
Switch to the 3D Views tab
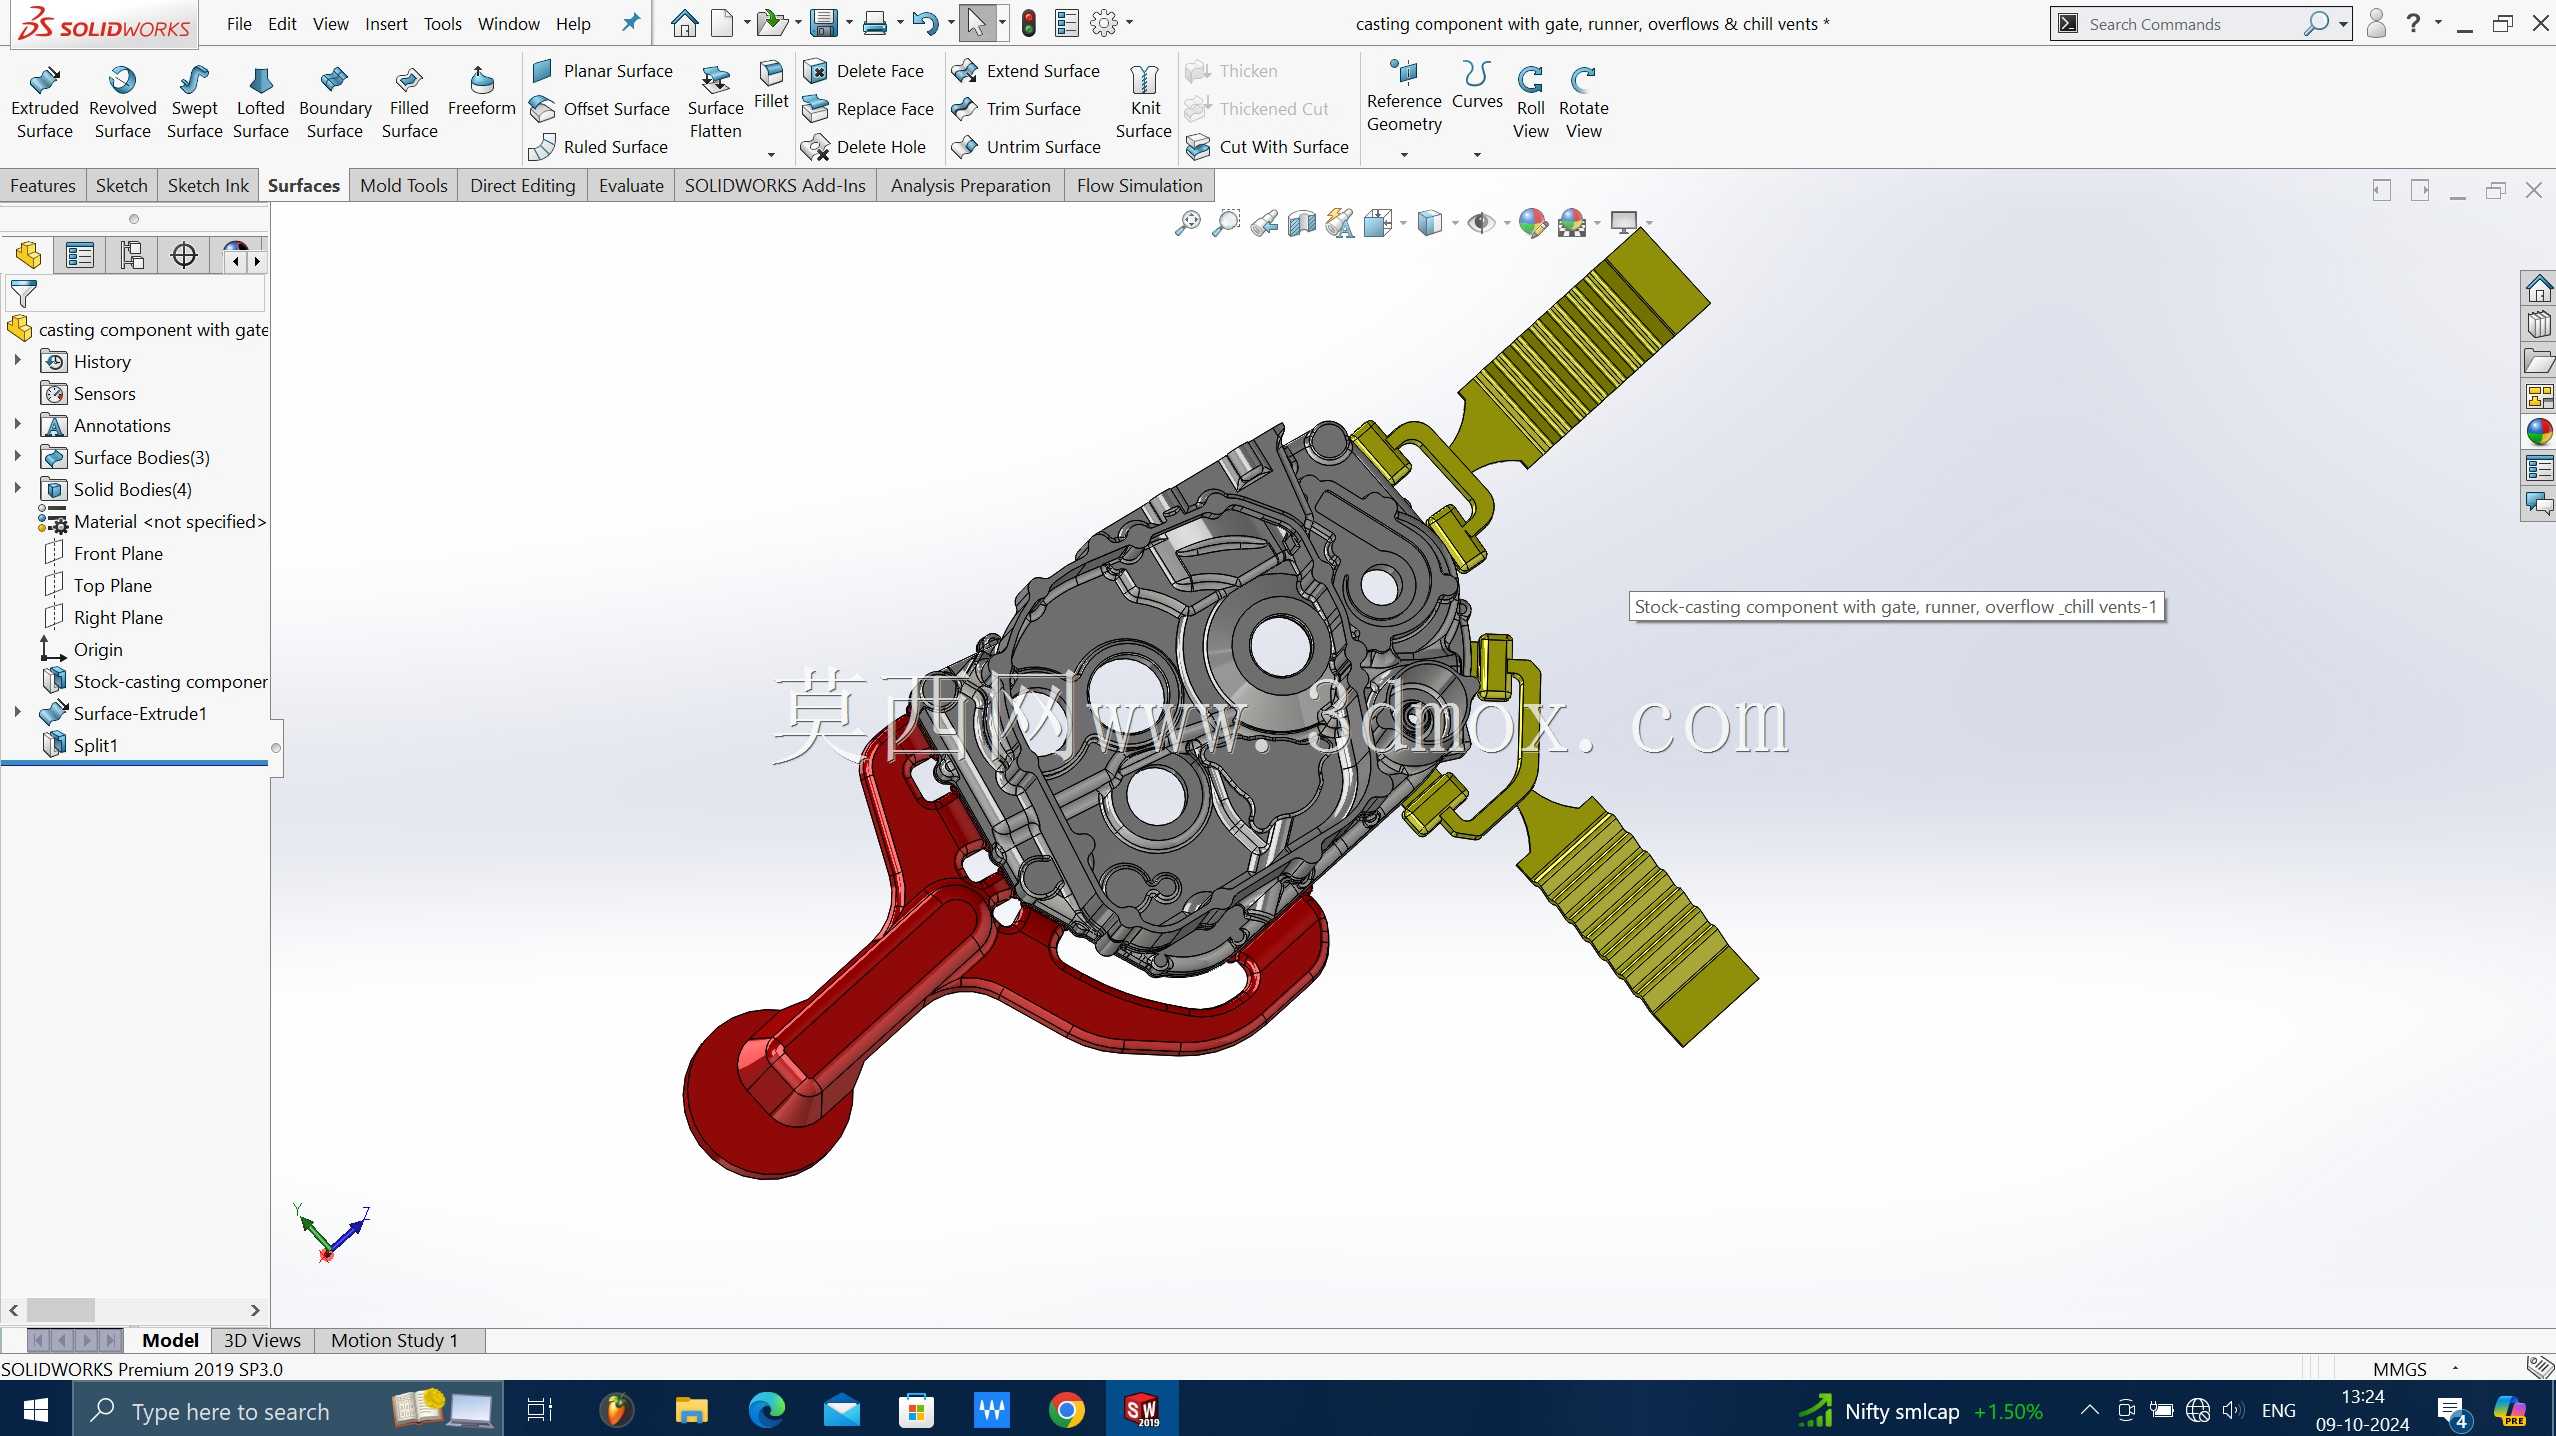(x=262, y=1341)
